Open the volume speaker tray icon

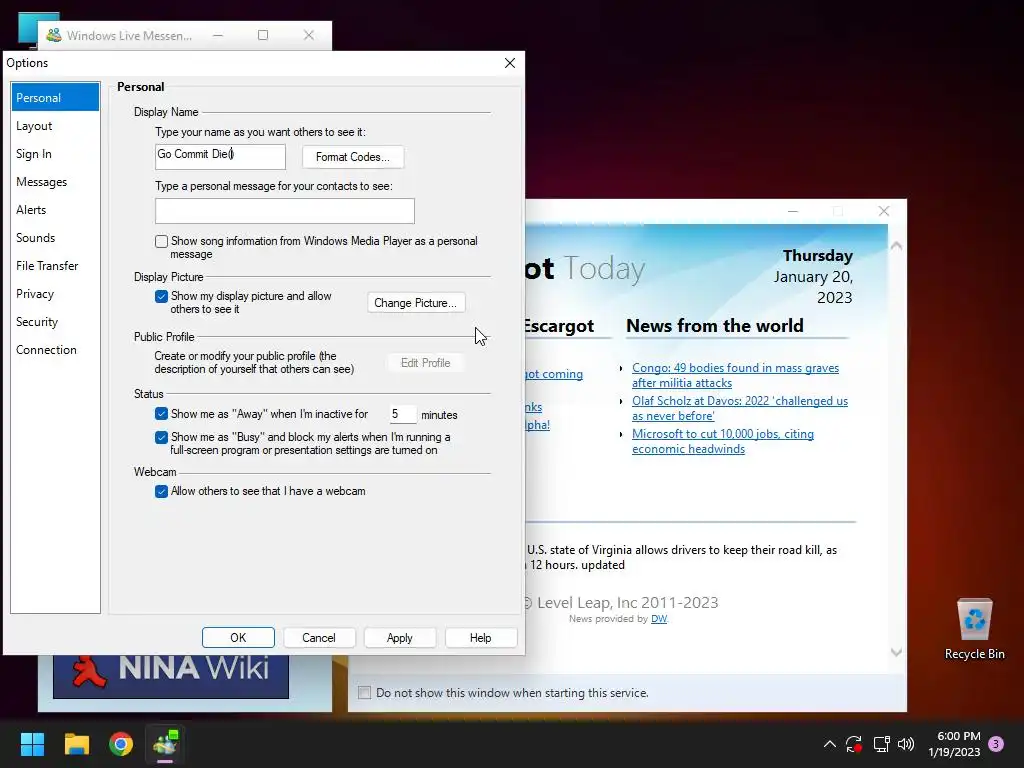[x=906, y=744]
